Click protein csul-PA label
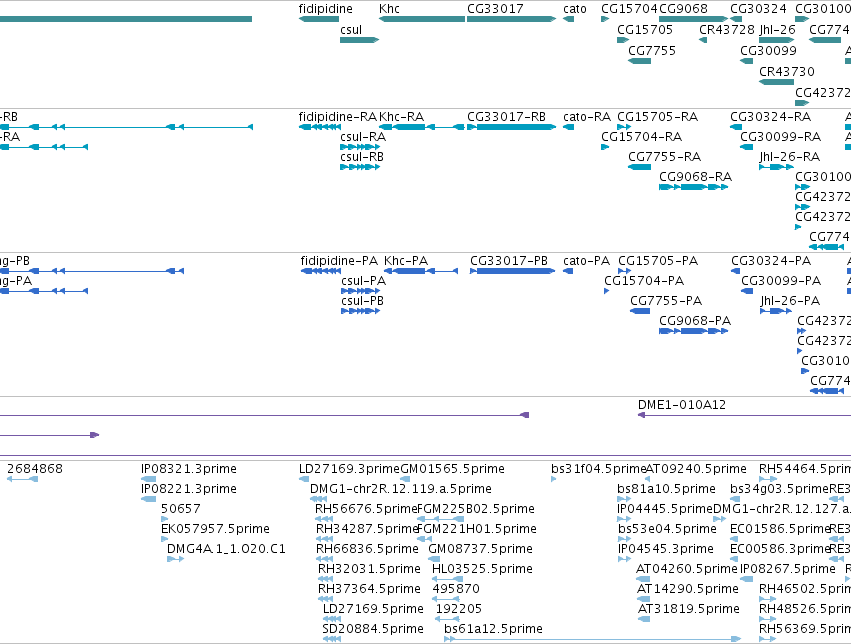The height and width of the screenshot is (644, 851). pyautogui.click(x=363, y=281)
